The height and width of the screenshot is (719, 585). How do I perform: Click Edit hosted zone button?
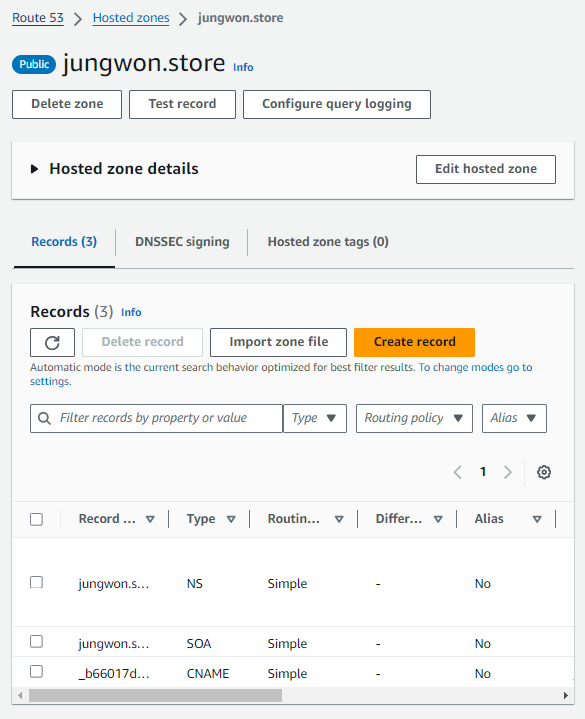click(486, 169)
